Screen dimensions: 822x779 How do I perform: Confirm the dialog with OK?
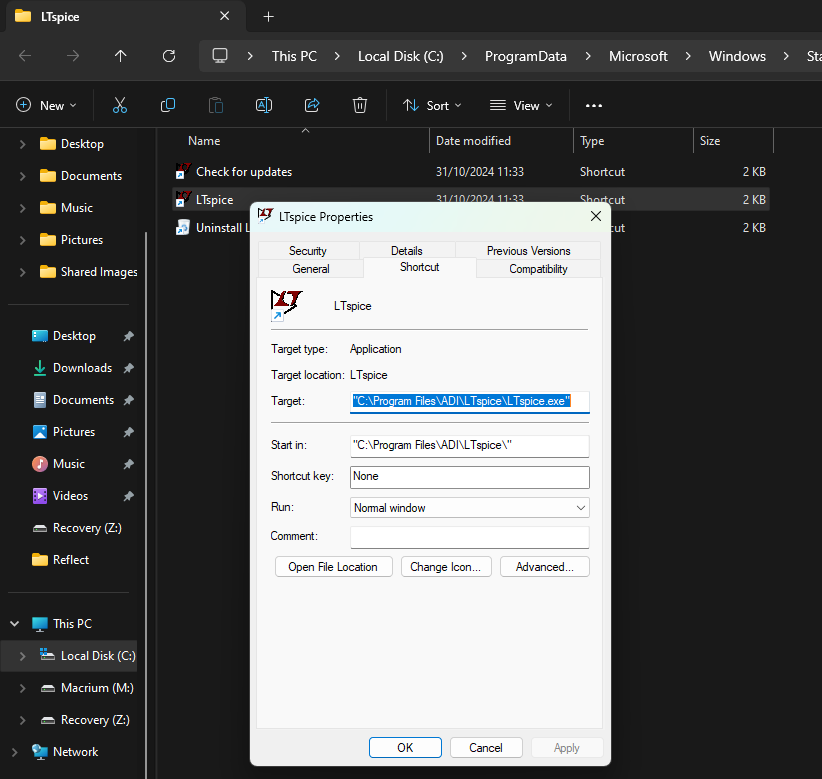click(x=405, y=748)
